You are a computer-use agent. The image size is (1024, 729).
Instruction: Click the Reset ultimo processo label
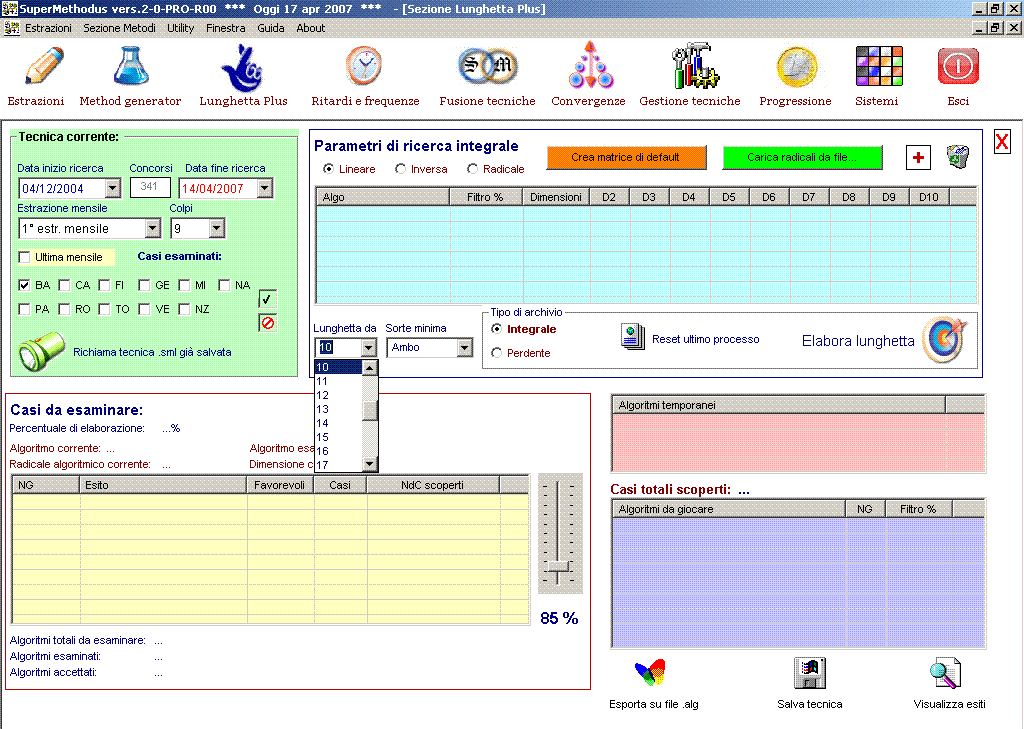pos(705,339)
